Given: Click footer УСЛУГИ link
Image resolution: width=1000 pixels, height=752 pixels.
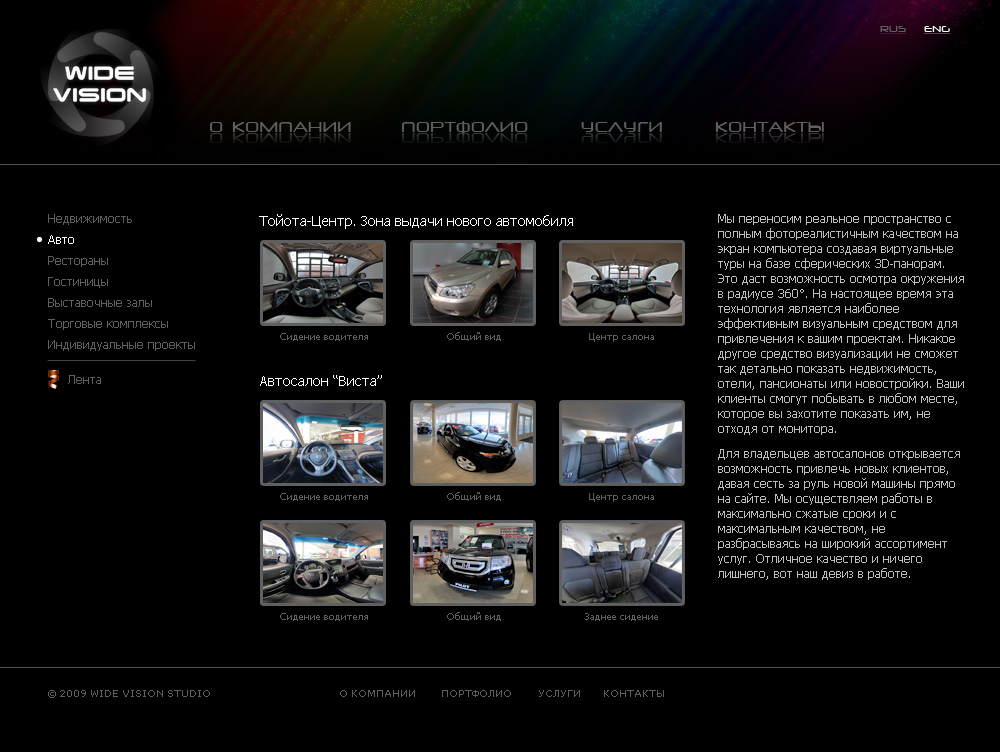Looking at the screenshot, I should click(559, 693).
